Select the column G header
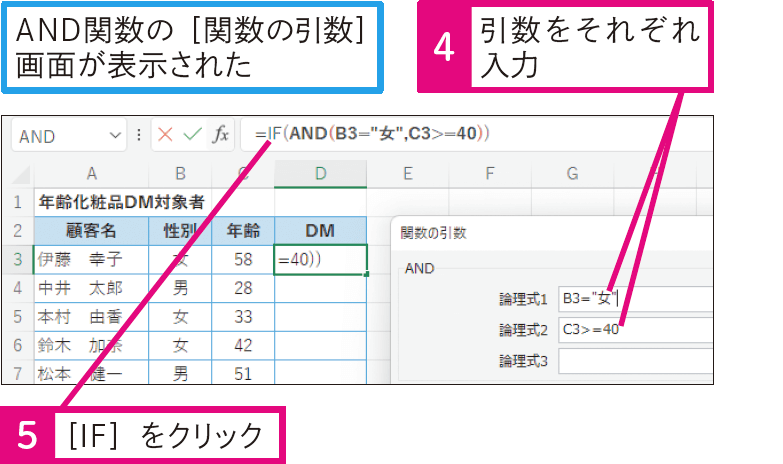This screenshot has height=464, width=783. pyautogui.click(x=572, y=174)
